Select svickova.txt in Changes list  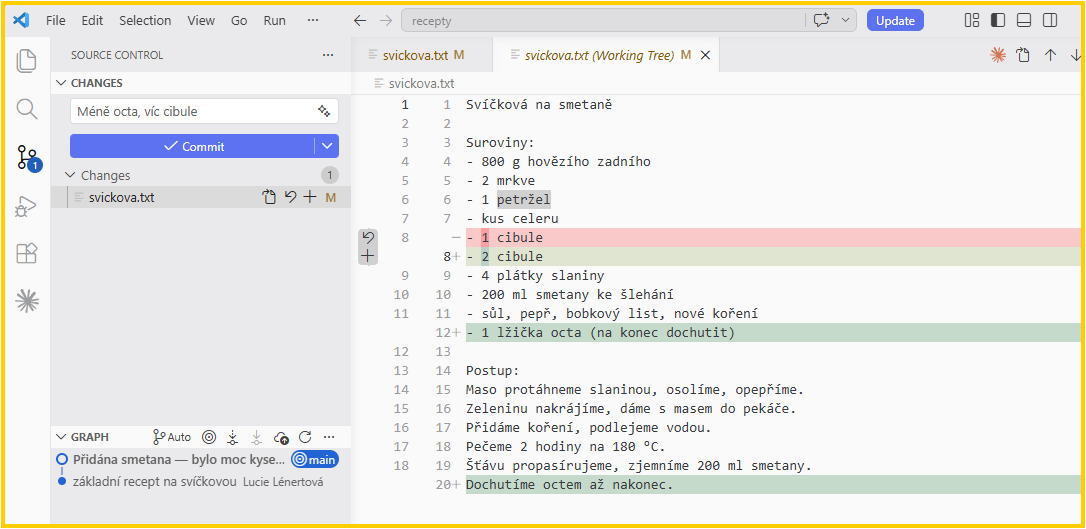click(201, 197)
